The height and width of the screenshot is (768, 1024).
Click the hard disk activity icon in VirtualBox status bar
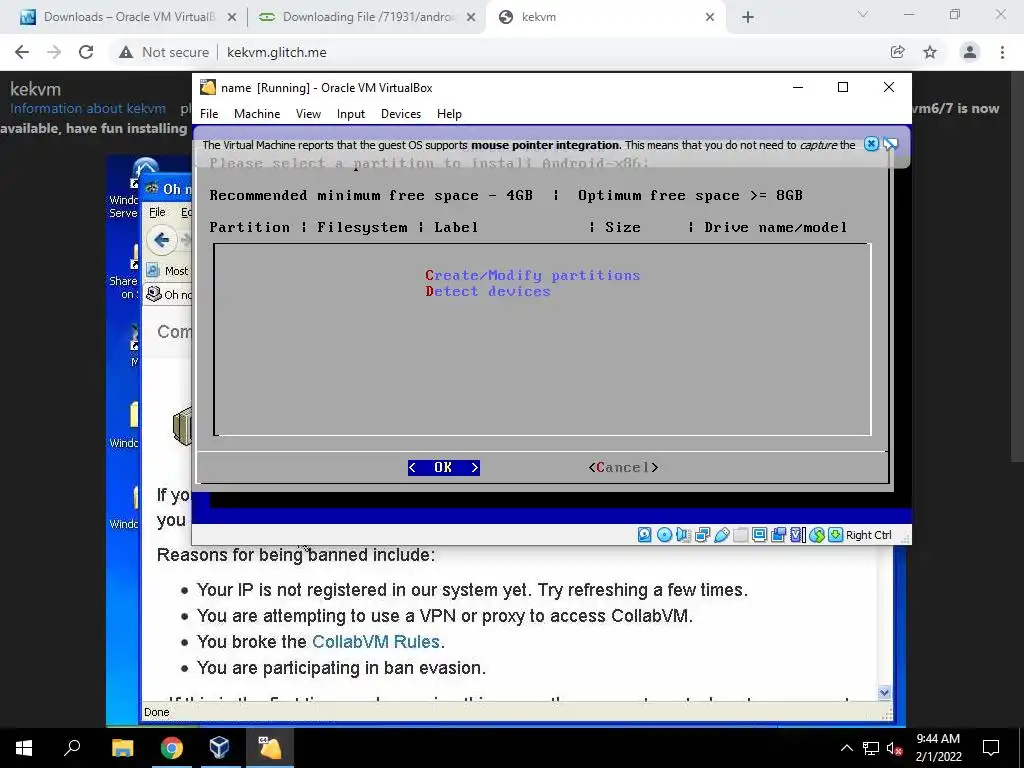point(645,536)
